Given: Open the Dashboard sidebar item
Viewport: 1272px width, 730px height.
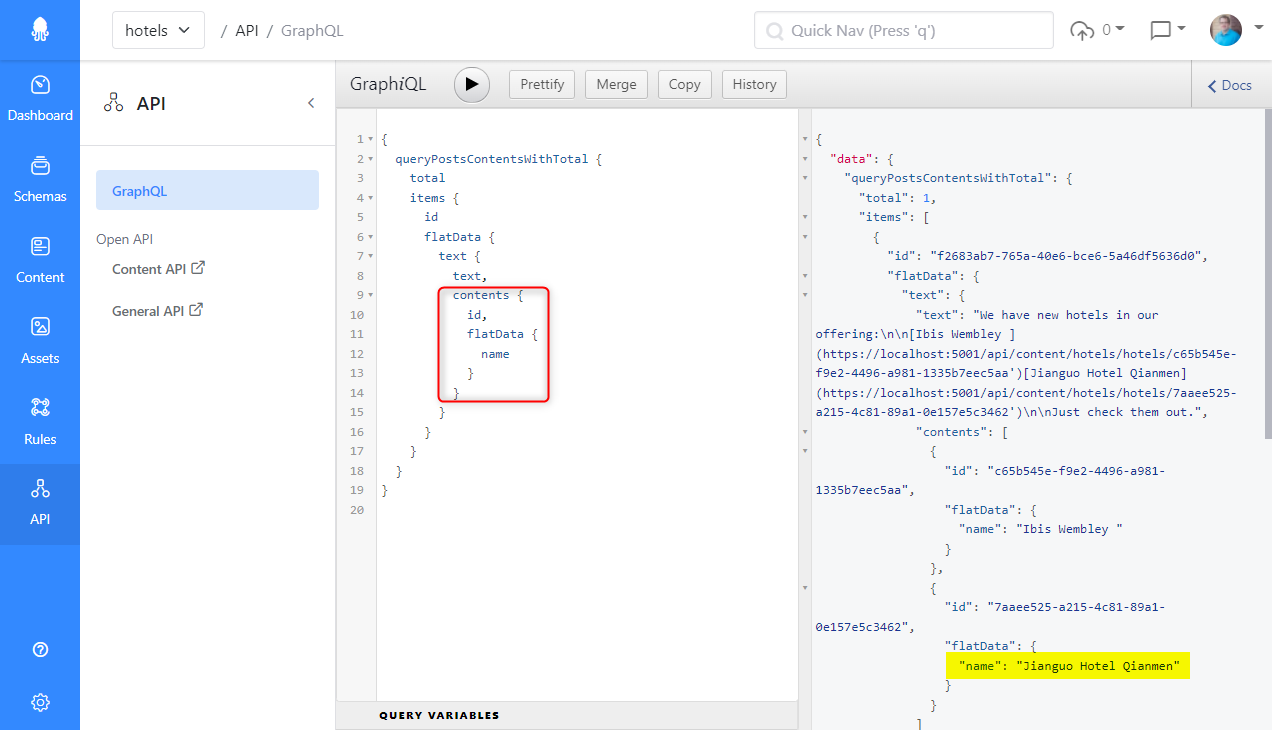Looking at the screenshot, I should coord(40,100).
